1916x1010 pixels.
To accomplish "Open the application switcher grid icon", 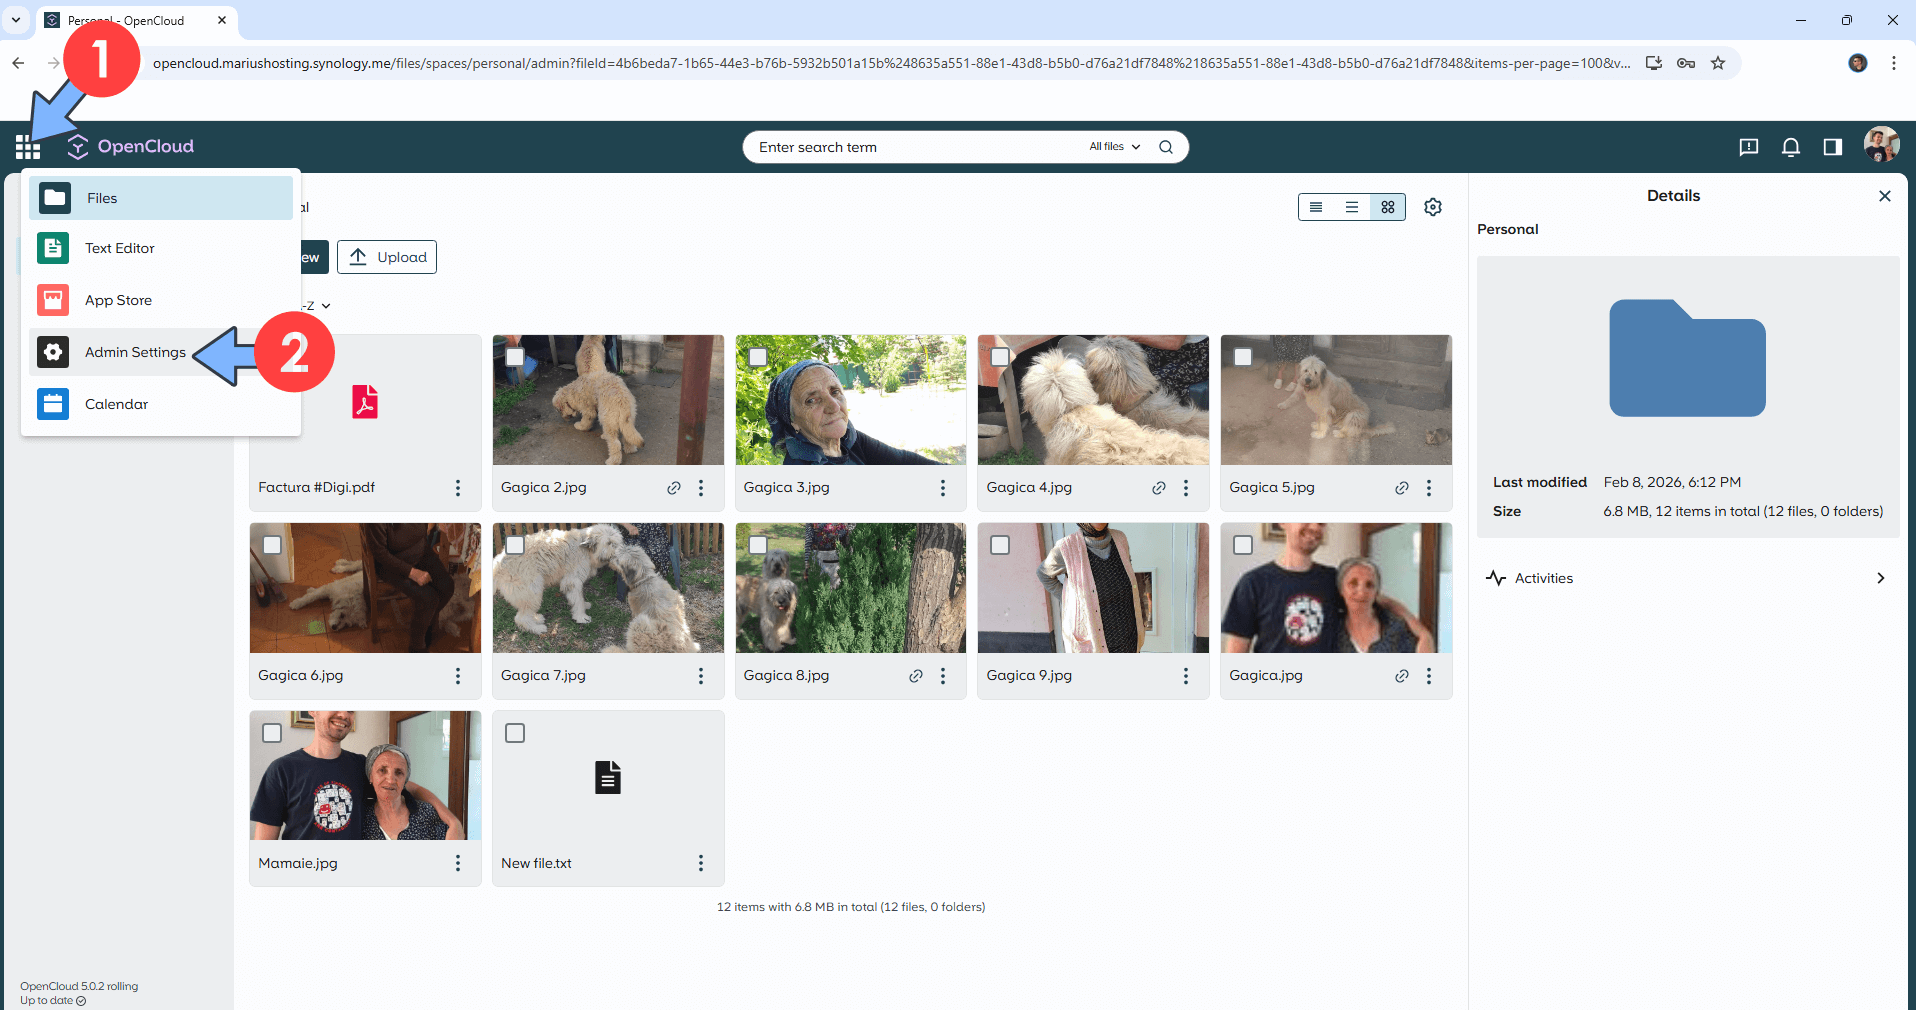I will (x=28, y=148).
